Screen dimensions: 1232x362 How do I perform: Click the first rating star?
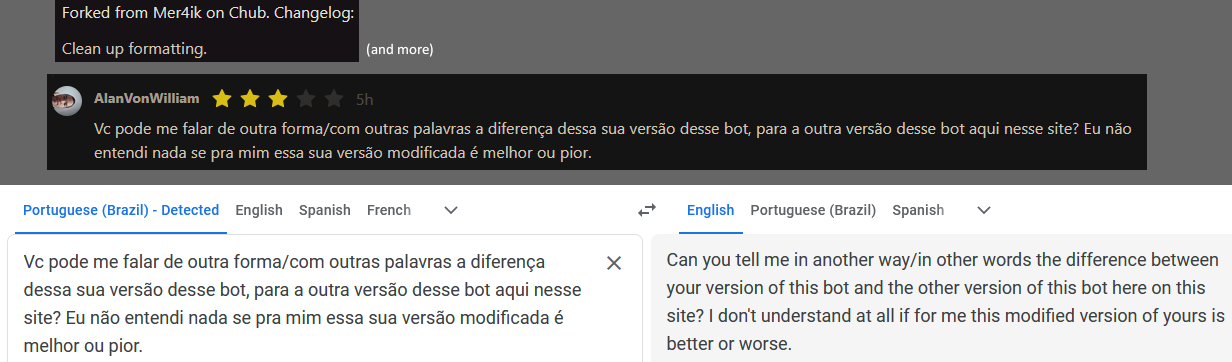pos(222,99)
